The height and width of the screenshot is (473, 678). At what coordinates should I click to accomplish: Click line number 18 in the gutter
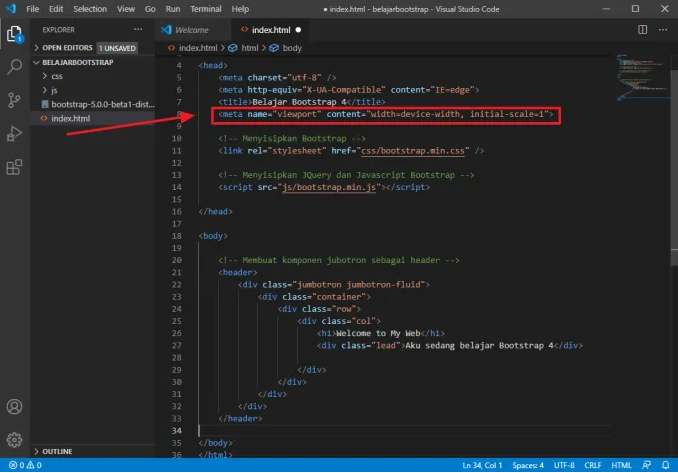(176, 236)
